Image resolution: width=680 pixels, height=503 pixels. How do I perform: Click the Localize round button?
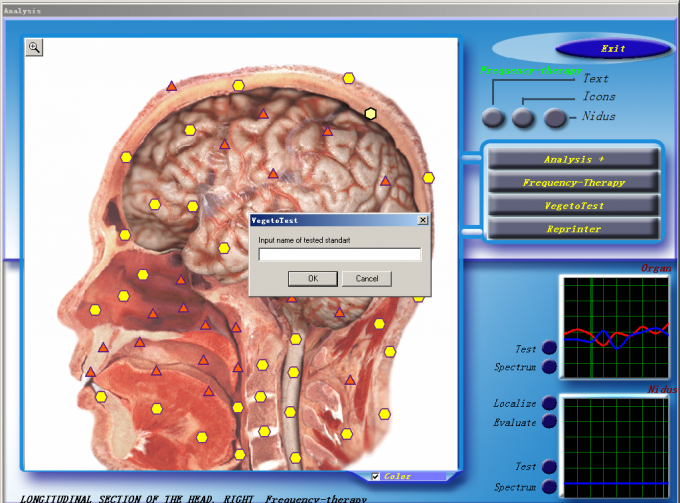pyautogui.click(x=549, y=403)
